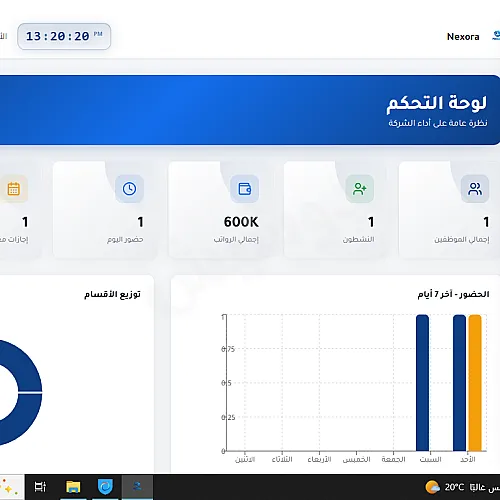This screenshot has height=500, width=500.
Task: Open File Explorer from the taskbar
Action: 73,487
